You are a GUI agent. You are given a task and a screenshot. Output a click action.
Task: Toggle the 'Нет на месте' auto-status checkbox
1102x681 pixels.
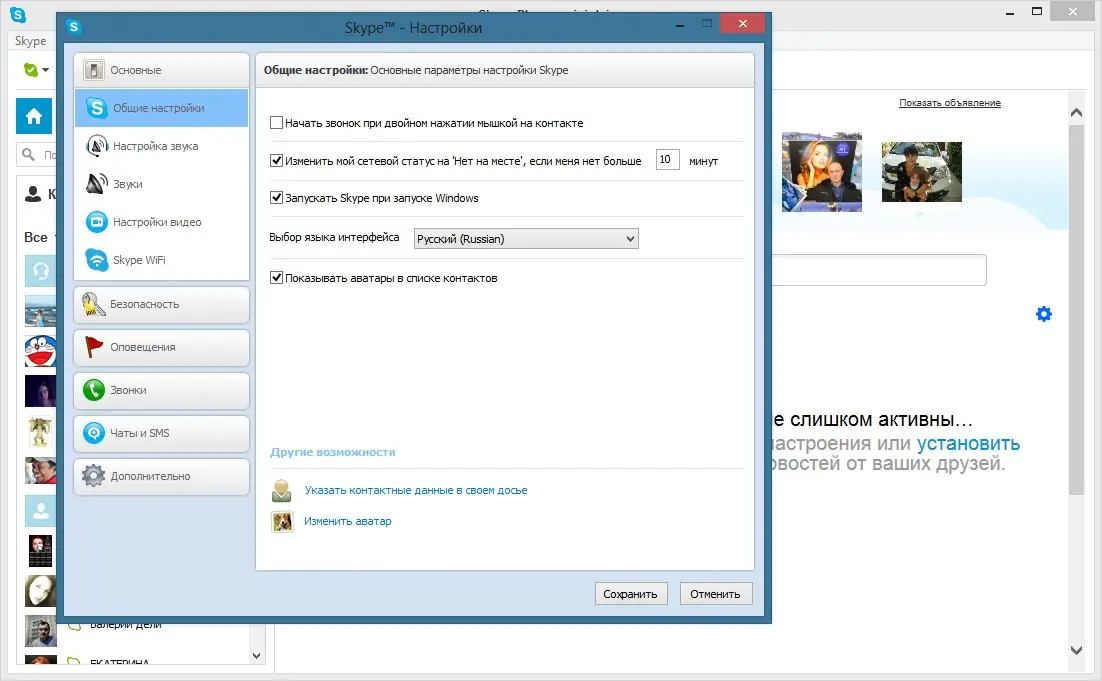pos(276,160)
